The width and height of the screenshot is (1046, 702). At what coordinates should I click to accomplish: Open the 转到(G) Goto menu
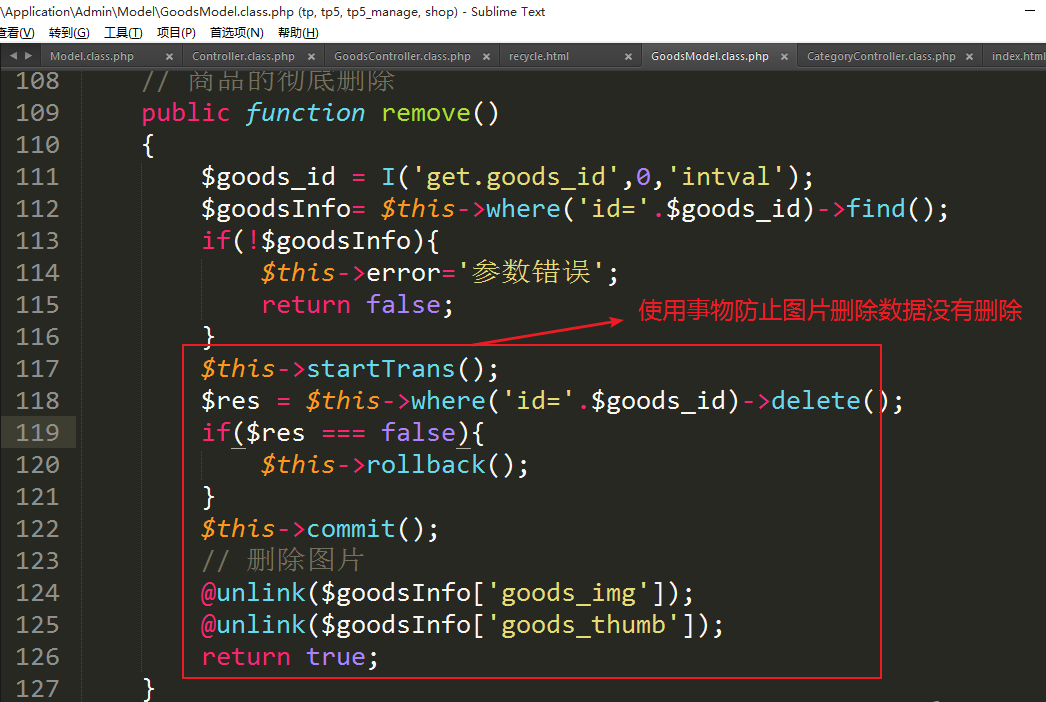(68, 33)
